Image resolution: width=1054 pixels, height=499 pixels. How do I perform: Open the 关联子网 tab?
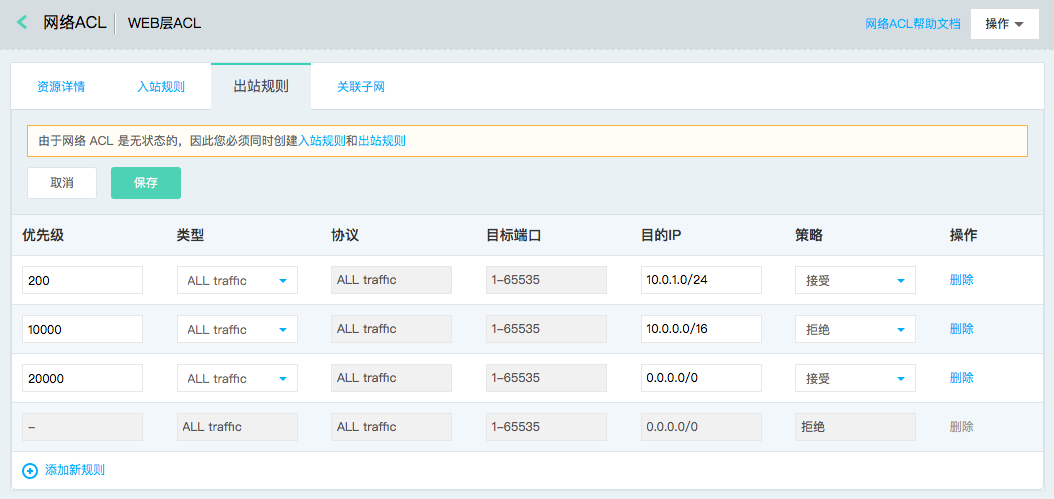point(361,87)
